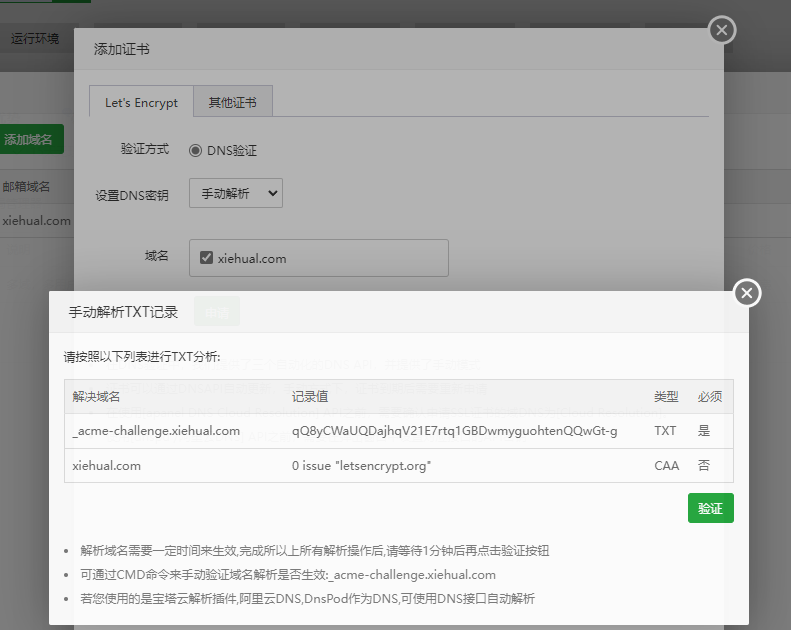Close the 添加证书 dialog
Viewport: 791px width, 630px height.
722,30
